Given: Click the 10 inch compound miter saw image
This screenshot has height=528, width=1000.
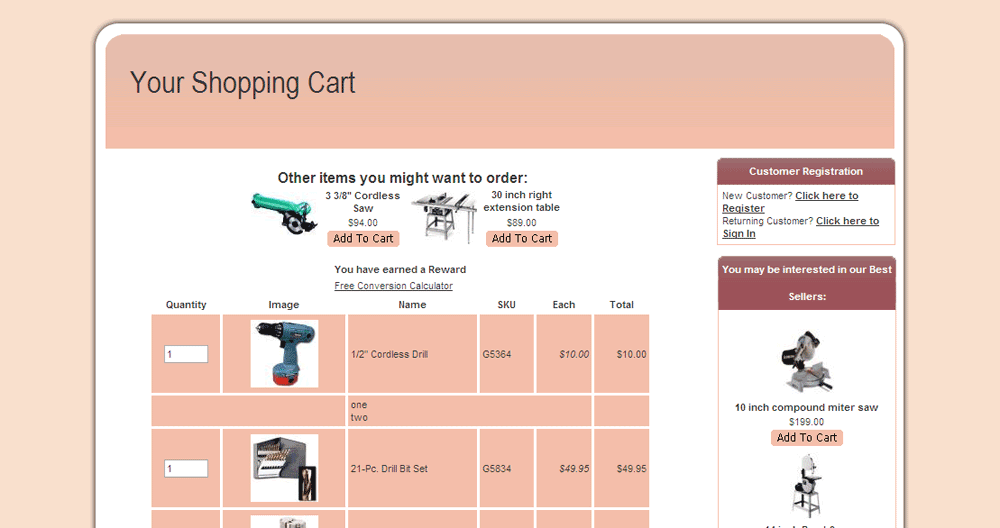Looking at the screenshot, I should pyautogui.click(x=806, y=361).
